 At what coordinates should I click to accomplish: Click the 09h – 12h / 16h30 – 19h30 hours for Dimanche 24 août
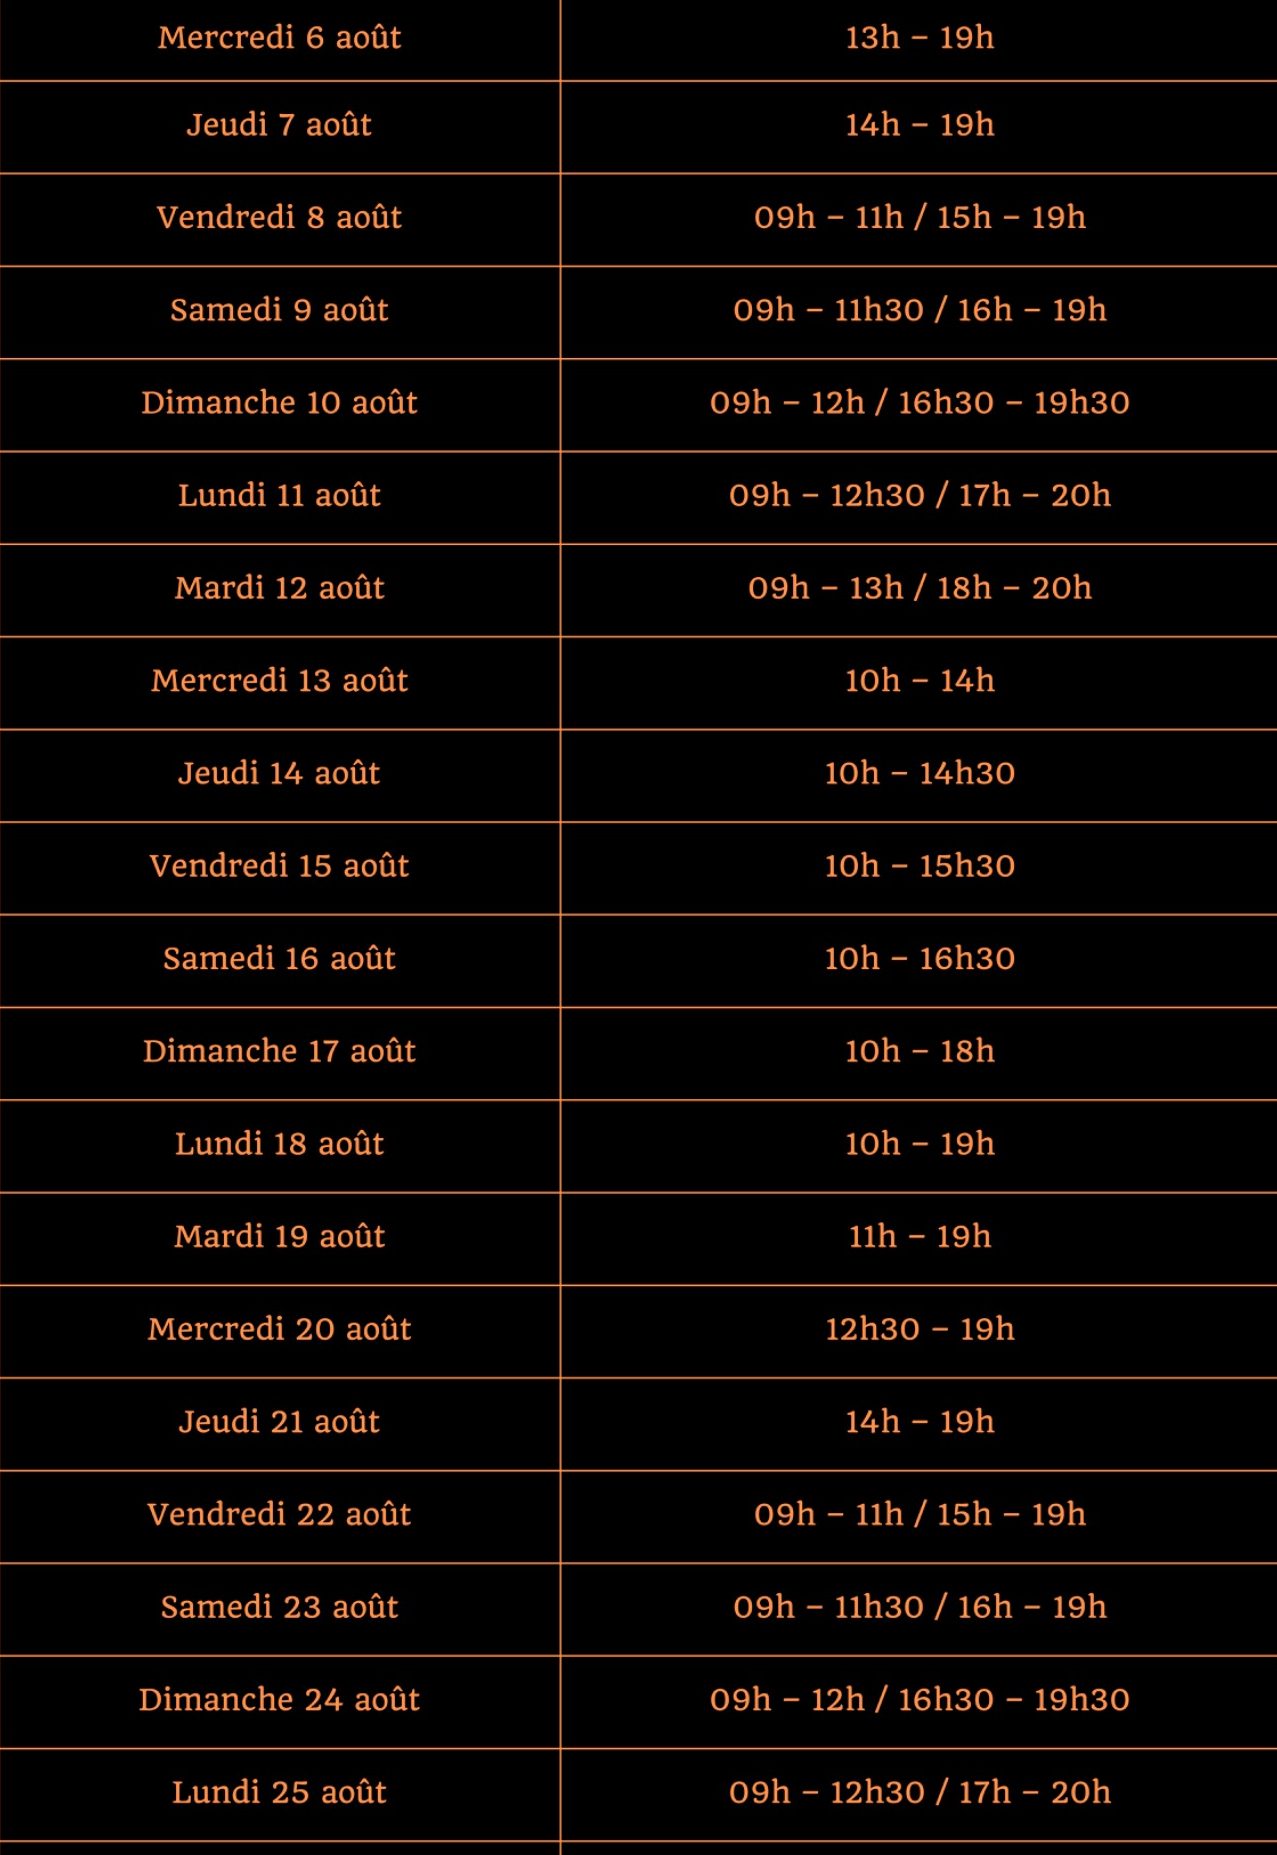[x=919, y=1702]
